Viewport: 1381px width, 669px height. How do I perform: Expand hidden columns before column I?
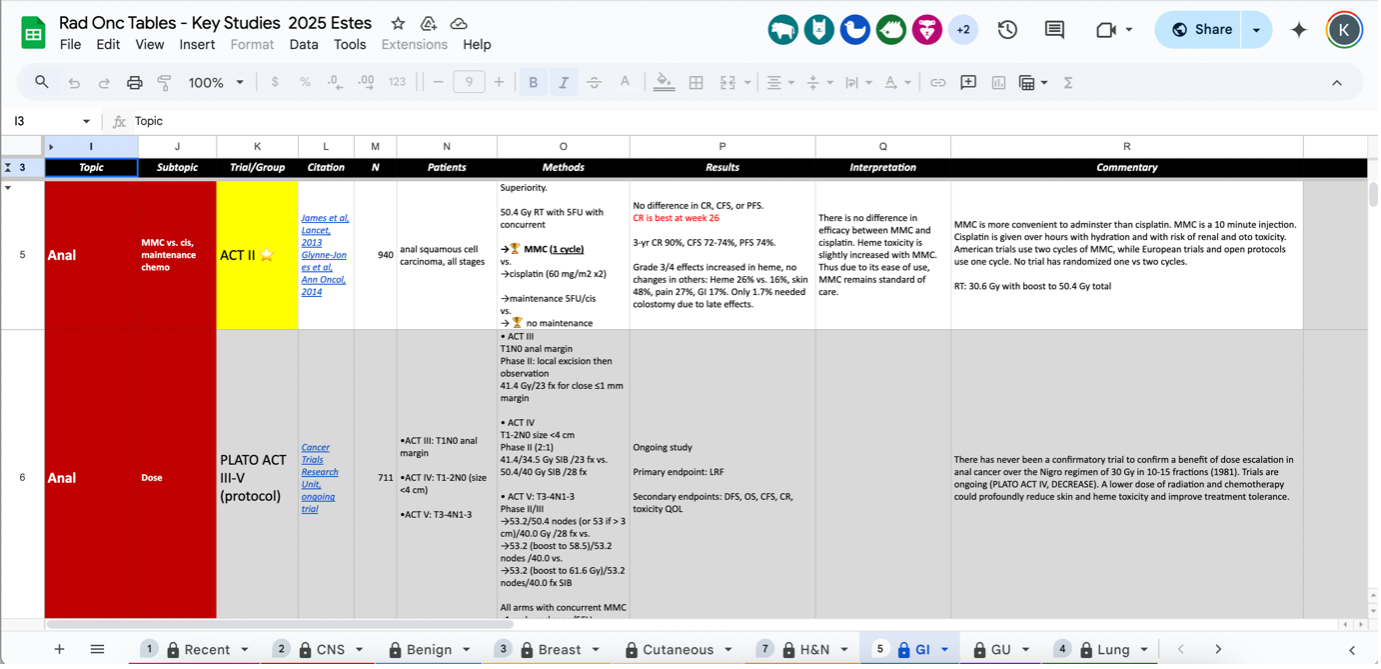coord(51,147)
